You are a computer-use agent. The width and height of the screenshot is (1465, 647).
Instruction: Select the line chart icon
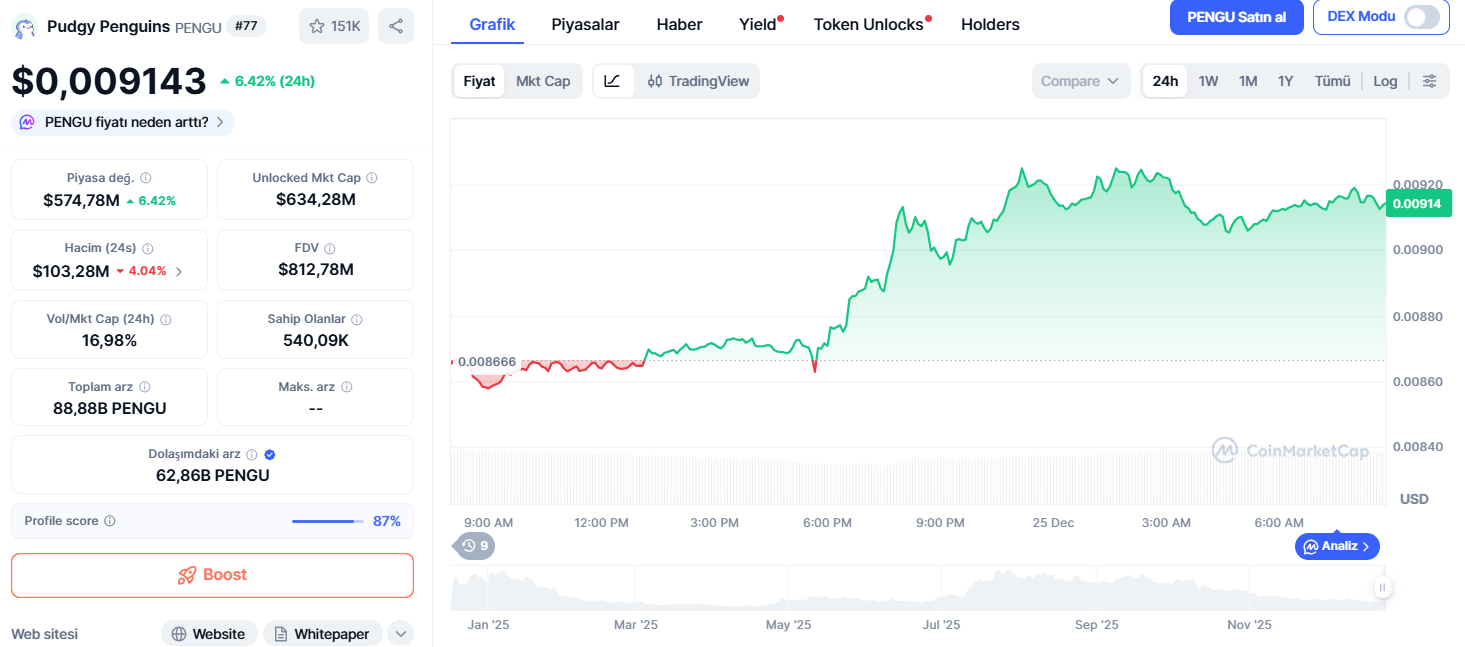coord(613,81)
